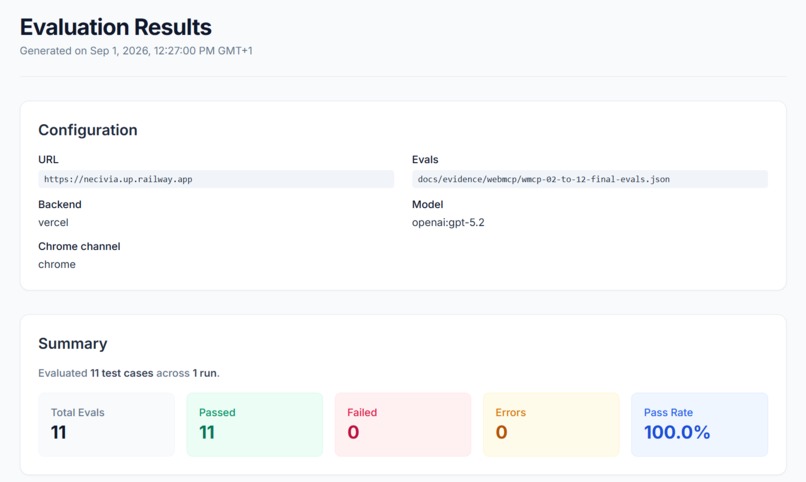806x482 pixels.
Task: Click the 'Evaluated 11 test cases' sentence
Action: click(x=129, y=373)
